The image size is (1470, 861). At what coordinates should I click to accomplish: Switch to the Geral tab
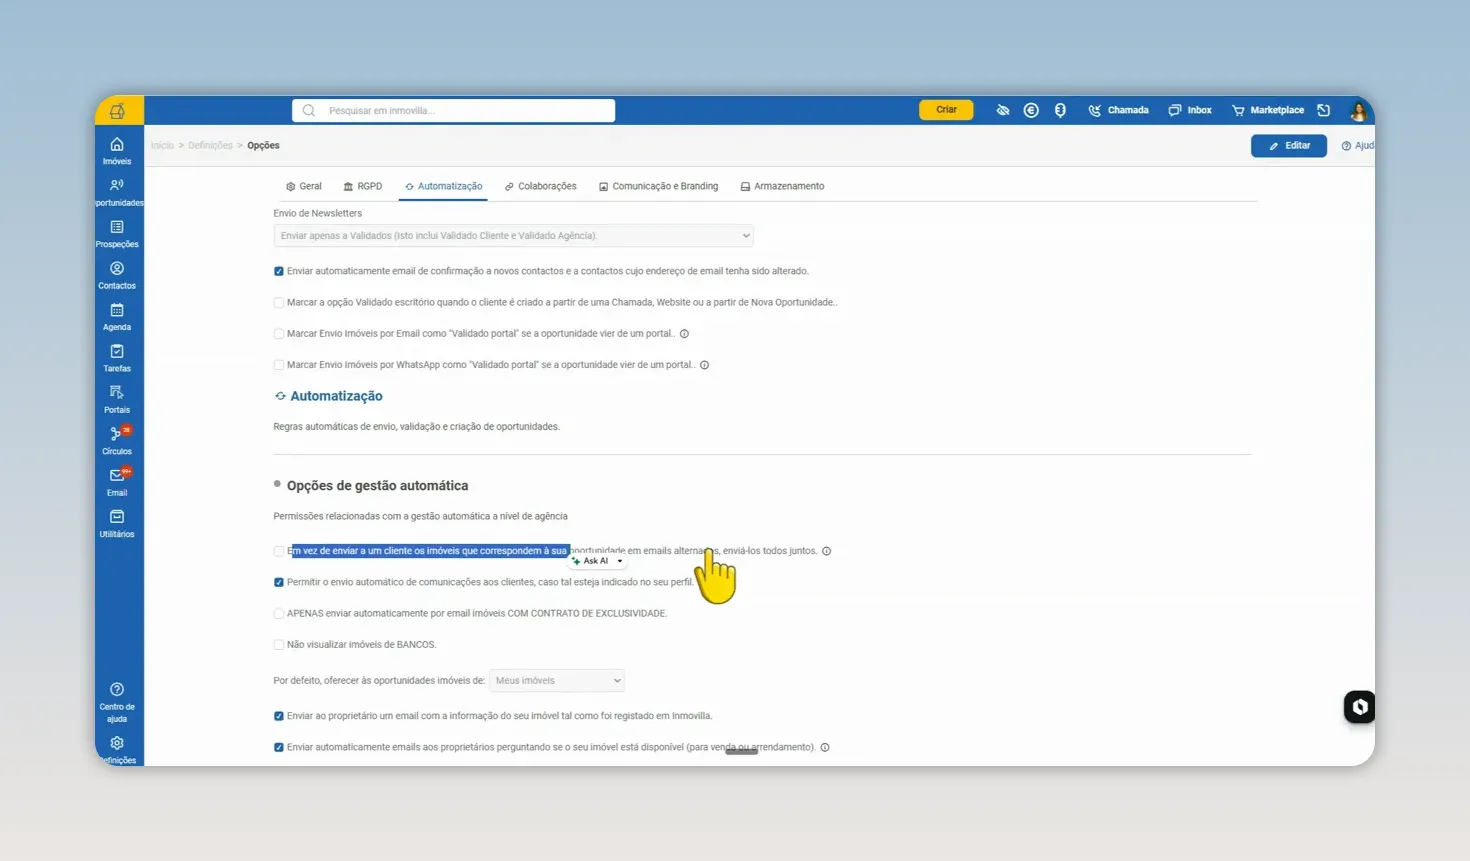coord(304,186)
